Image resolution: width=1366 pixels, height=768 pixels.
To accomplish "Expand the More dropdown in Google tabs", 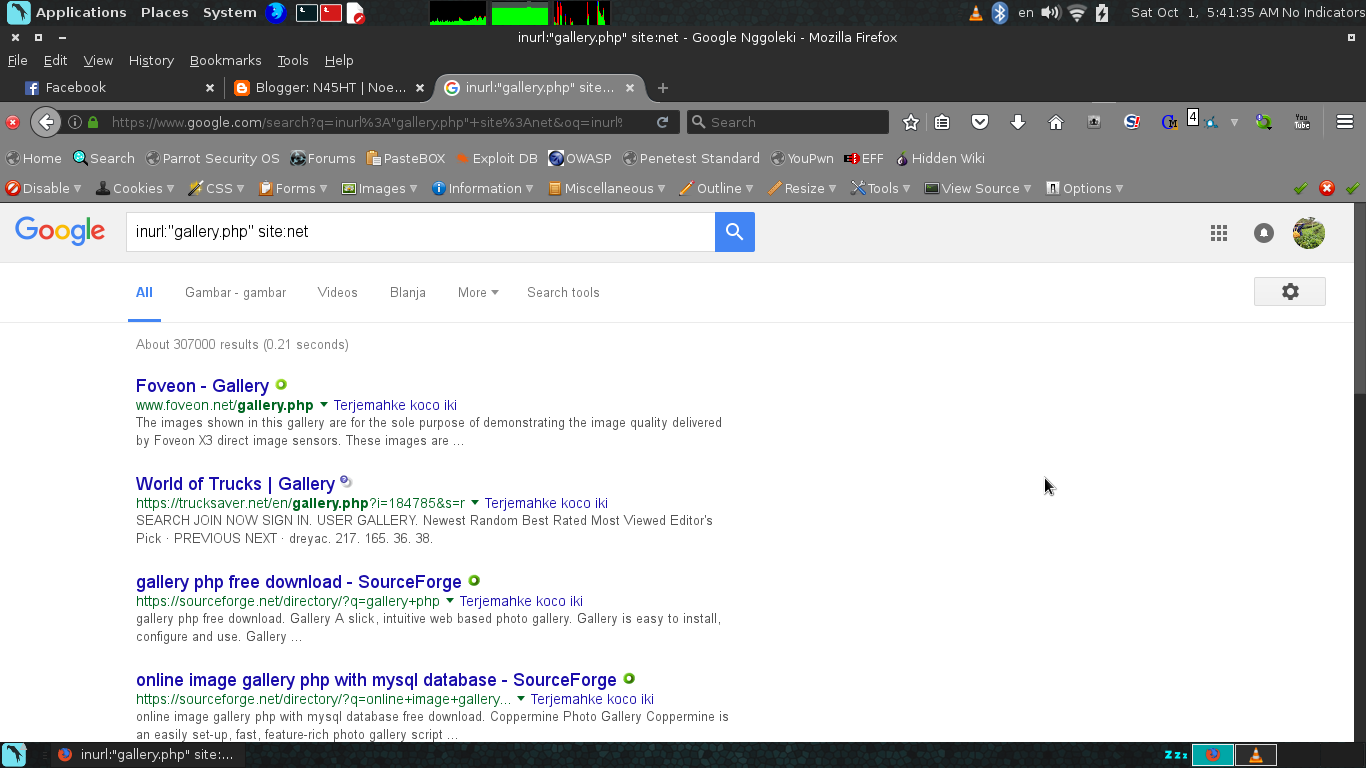I will coord(477,292).
